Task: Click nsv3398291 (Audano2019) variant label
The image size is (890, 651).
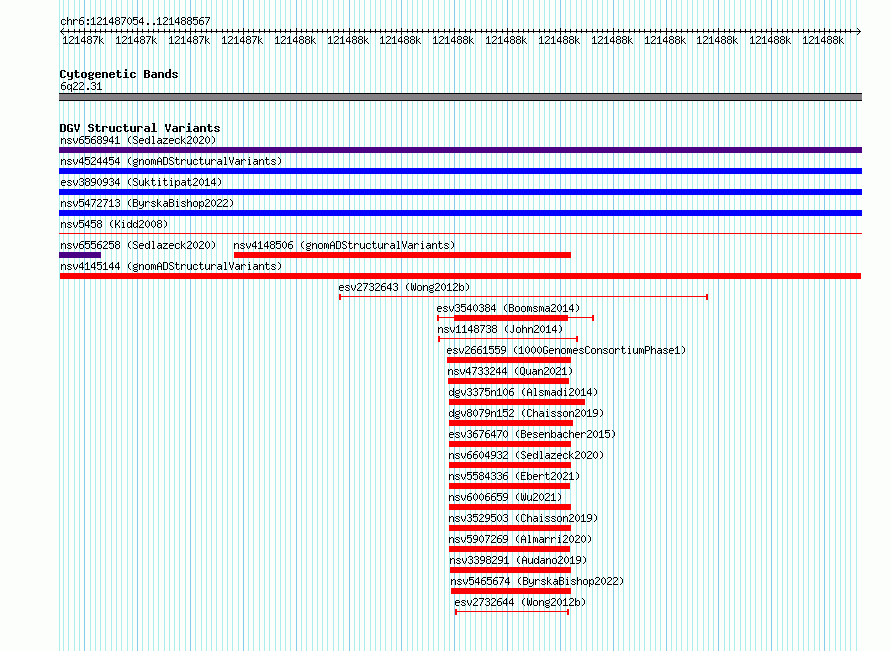Action: pyautogui.click(x=518, y=560)
